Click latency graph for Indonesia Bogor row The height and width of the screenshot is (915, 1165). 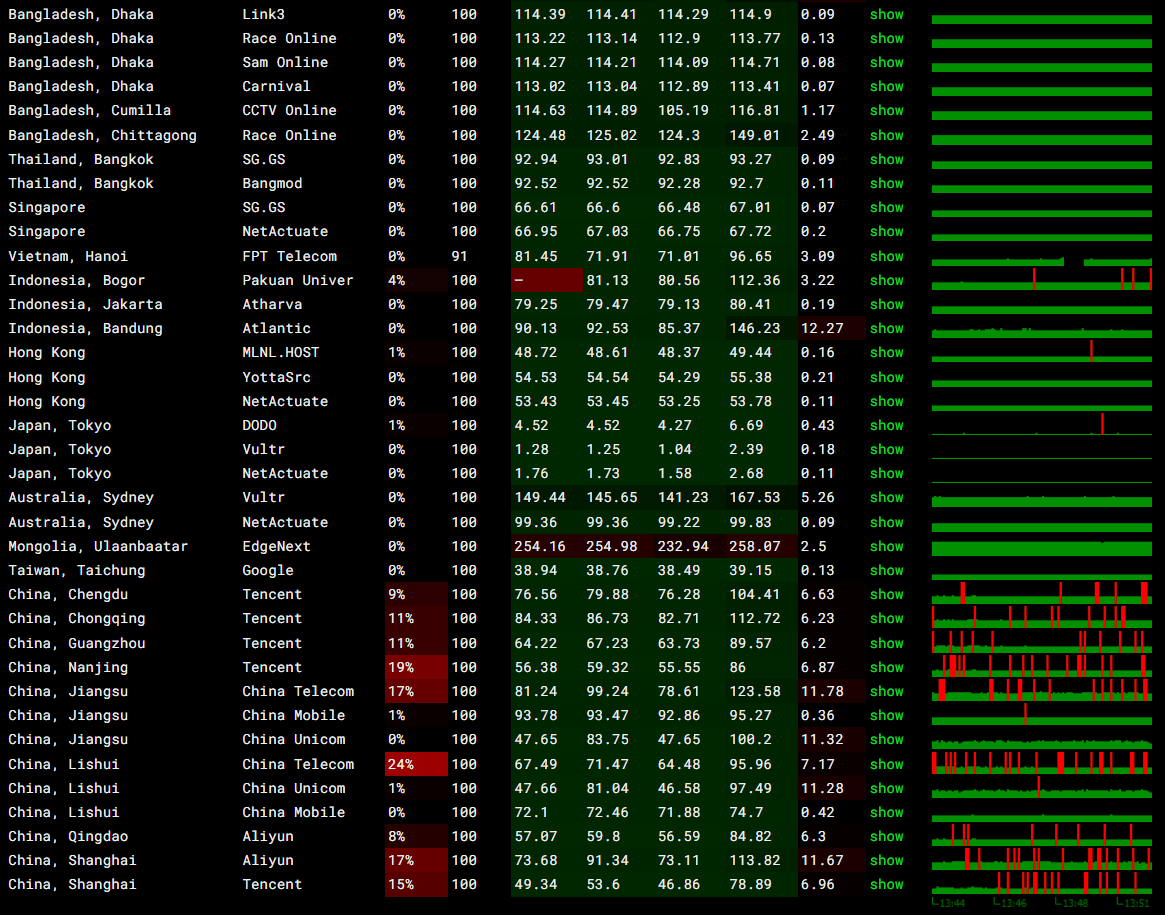point(1042,280)
